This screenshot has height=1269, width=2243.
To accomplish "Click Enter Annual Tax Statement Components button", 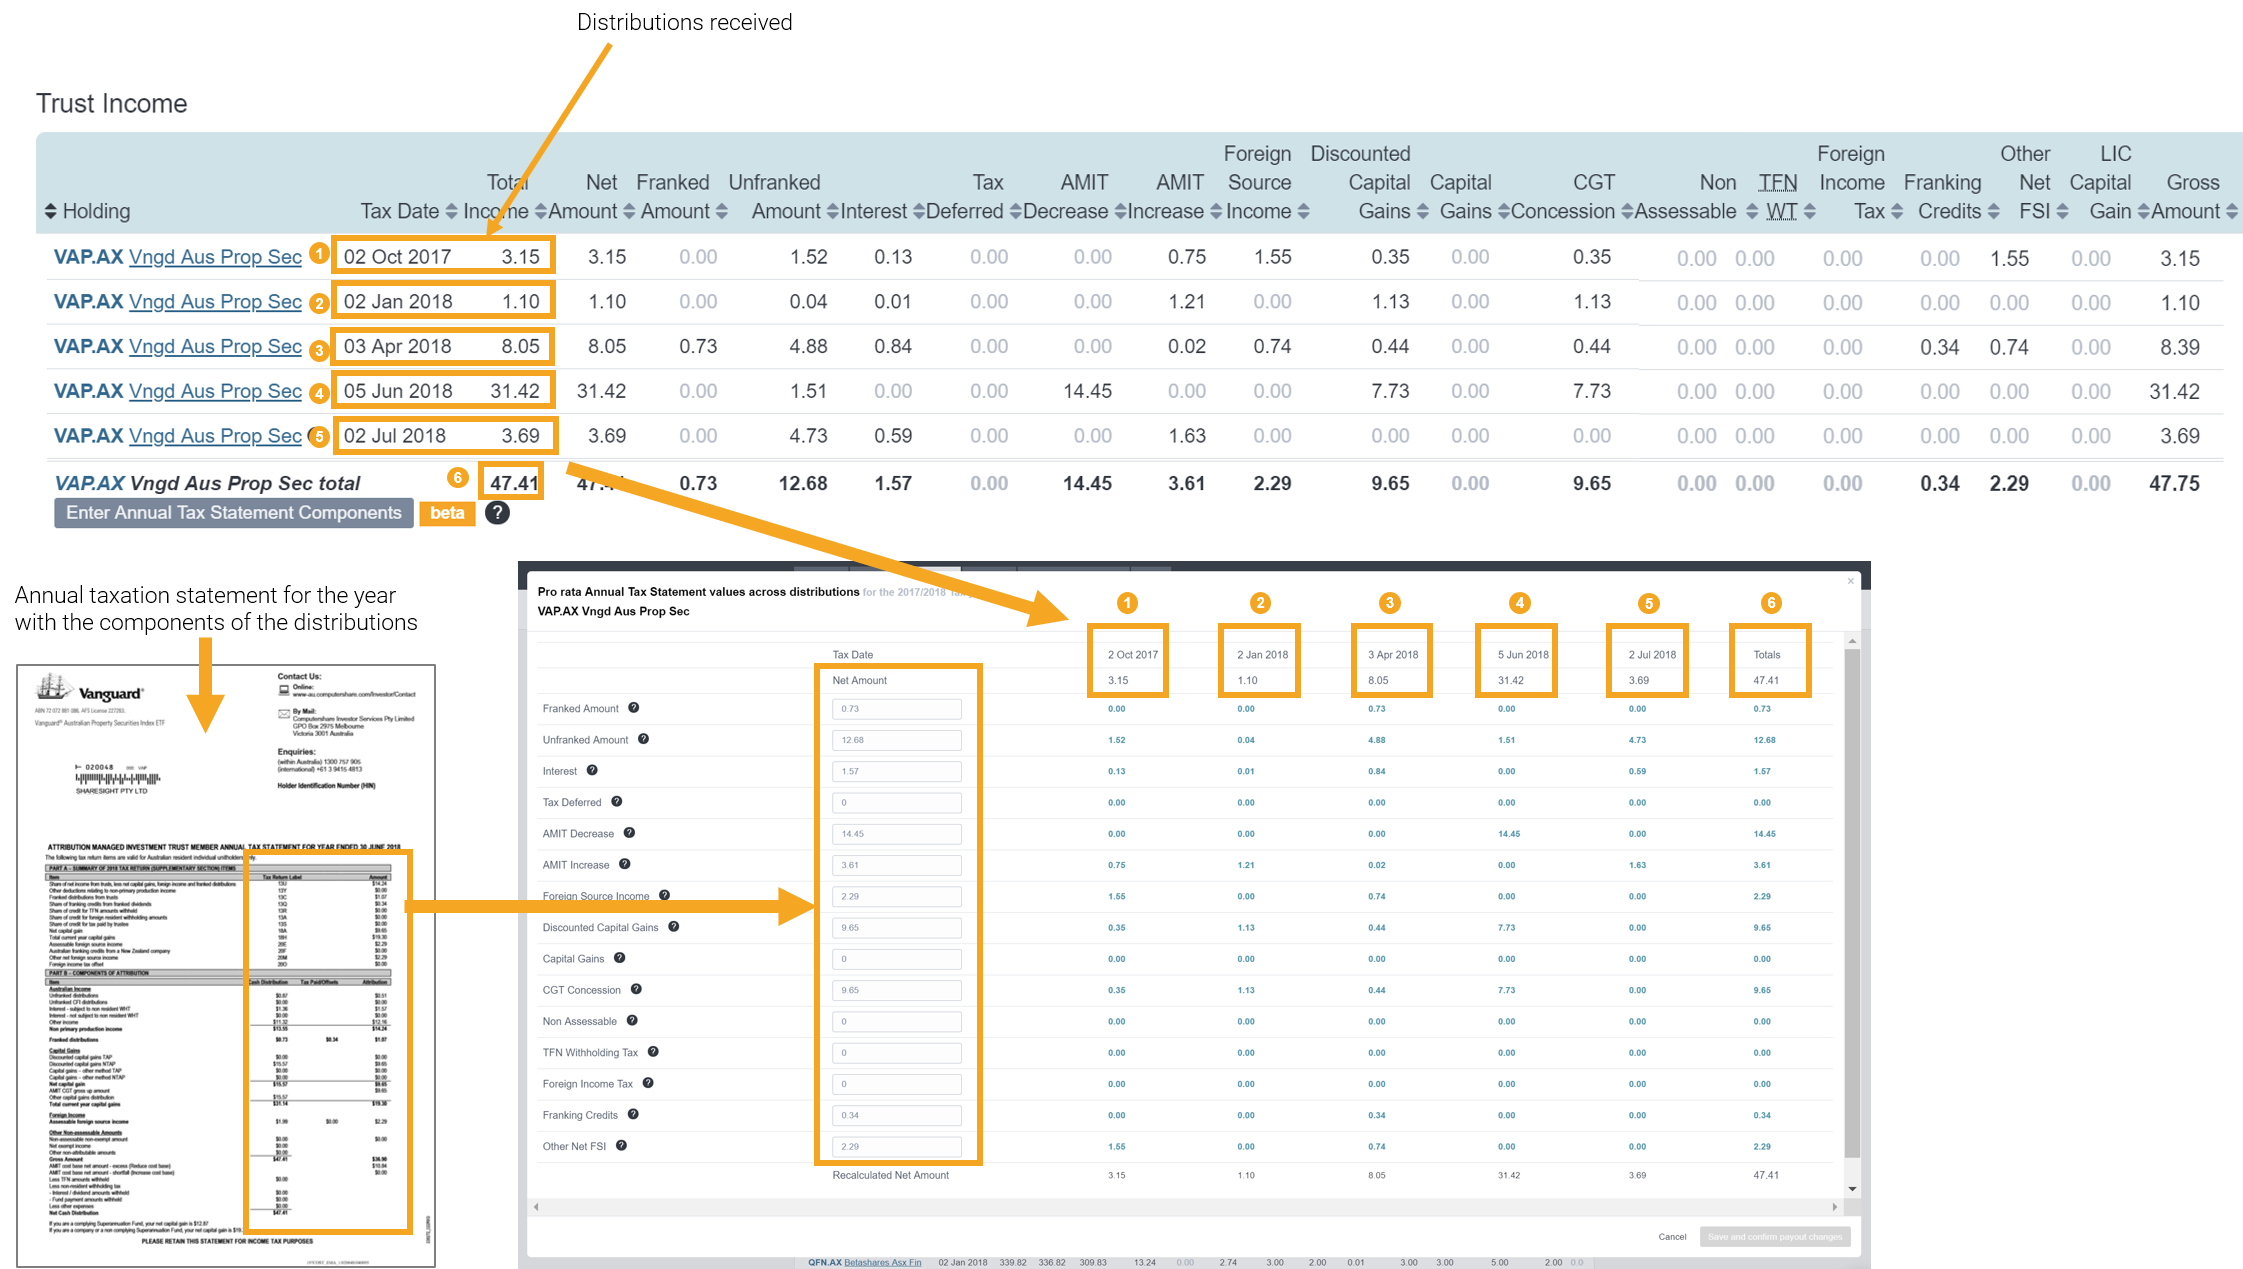I will [233, 513].
